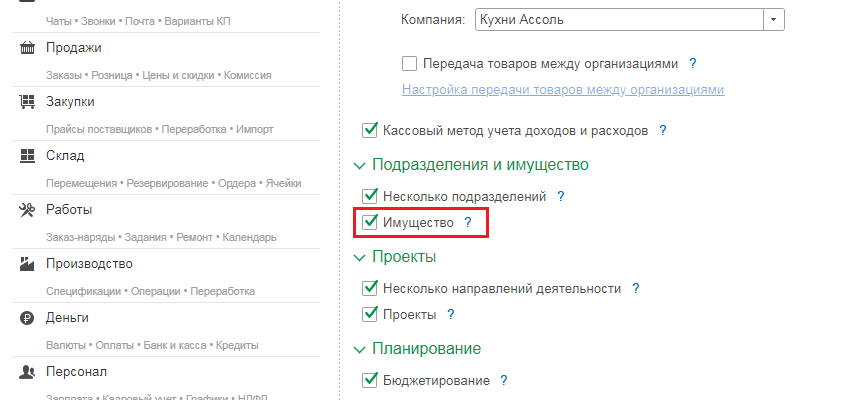Open Работы via the tools icon
The height and width of the screenshot is (400, 863).
coord(27,210)
